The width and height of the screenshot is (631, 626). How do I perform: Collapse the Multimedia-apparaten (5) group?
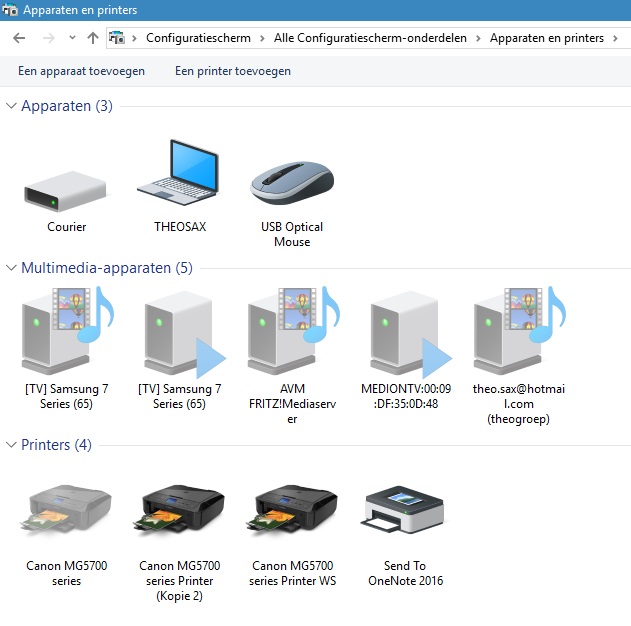pos(11,268)
